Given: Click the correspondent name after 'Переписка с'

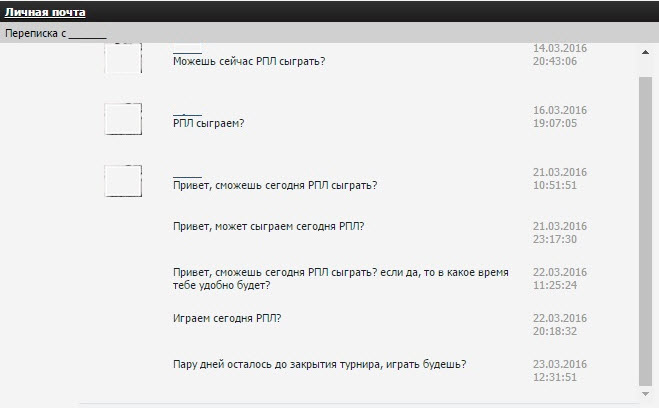Looking at the screenshot, I should [x=87, y=34].
